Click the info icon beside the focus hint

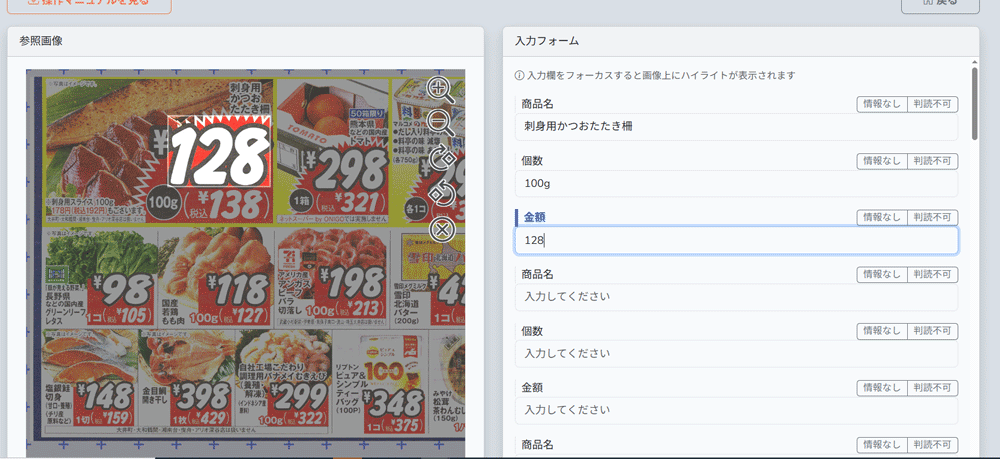(519, 75)
